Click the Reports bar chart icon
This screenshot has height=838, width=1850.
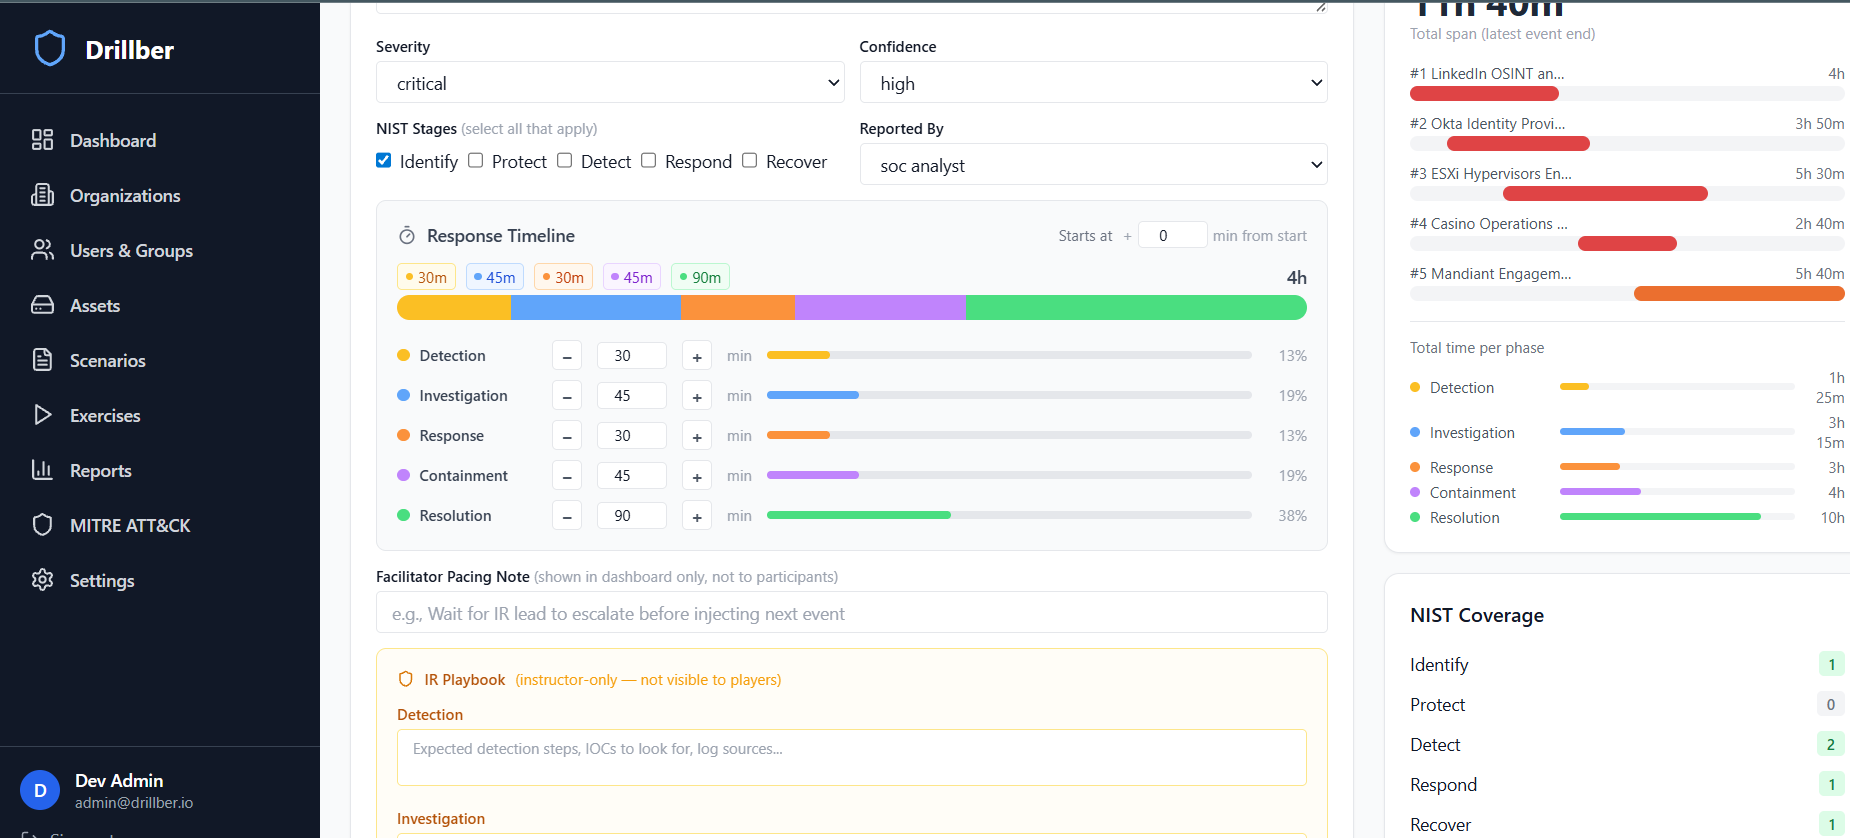[42, 470]
